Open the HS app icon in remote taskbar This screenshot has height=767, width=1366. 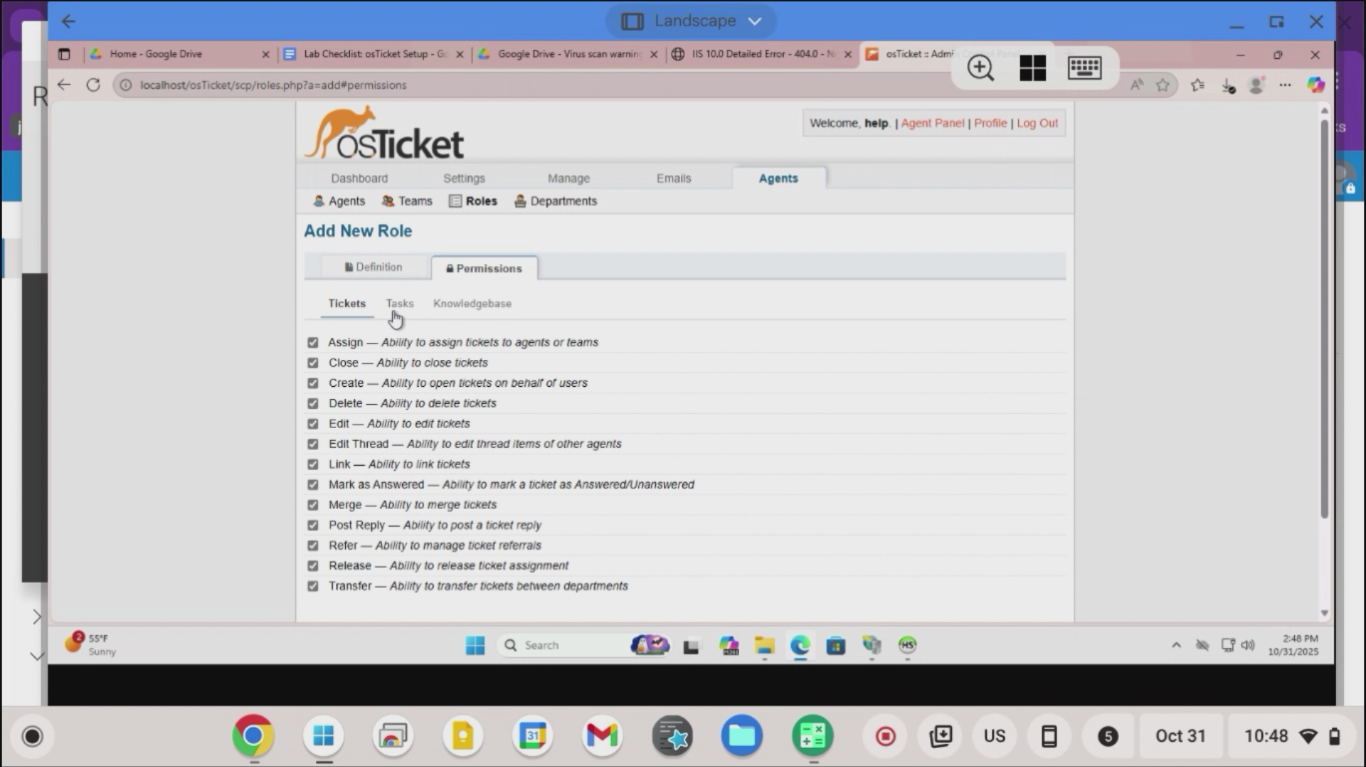point(908,645)
